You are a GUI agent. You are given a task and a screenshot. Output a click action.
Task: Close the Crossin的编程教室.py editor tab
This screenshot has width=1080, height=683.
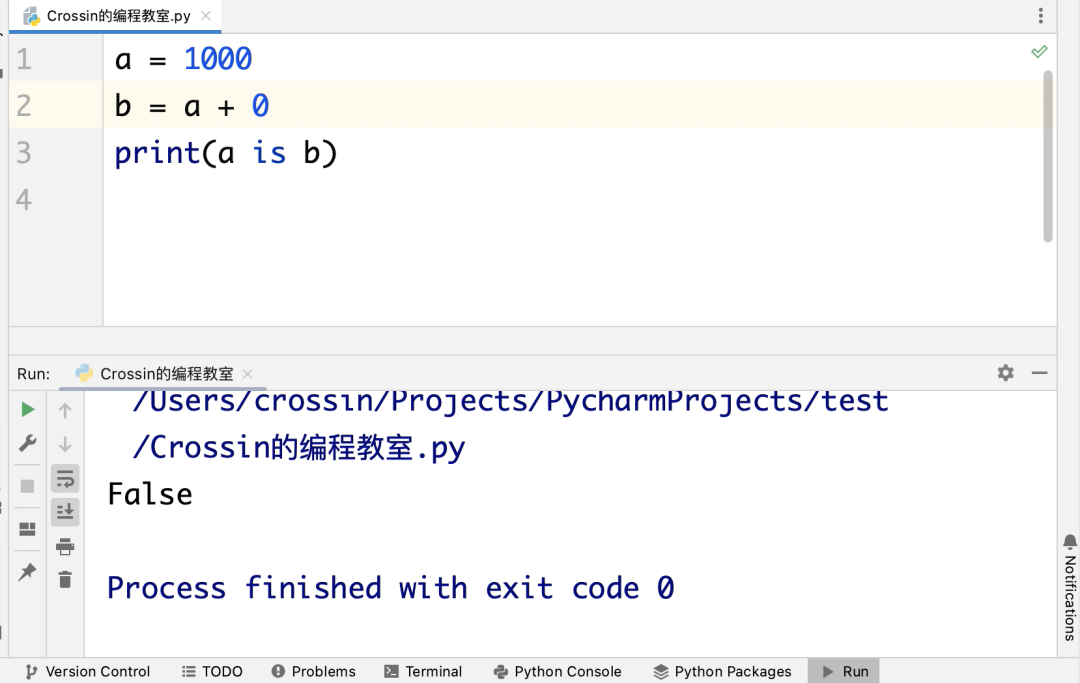click(206, 16)
